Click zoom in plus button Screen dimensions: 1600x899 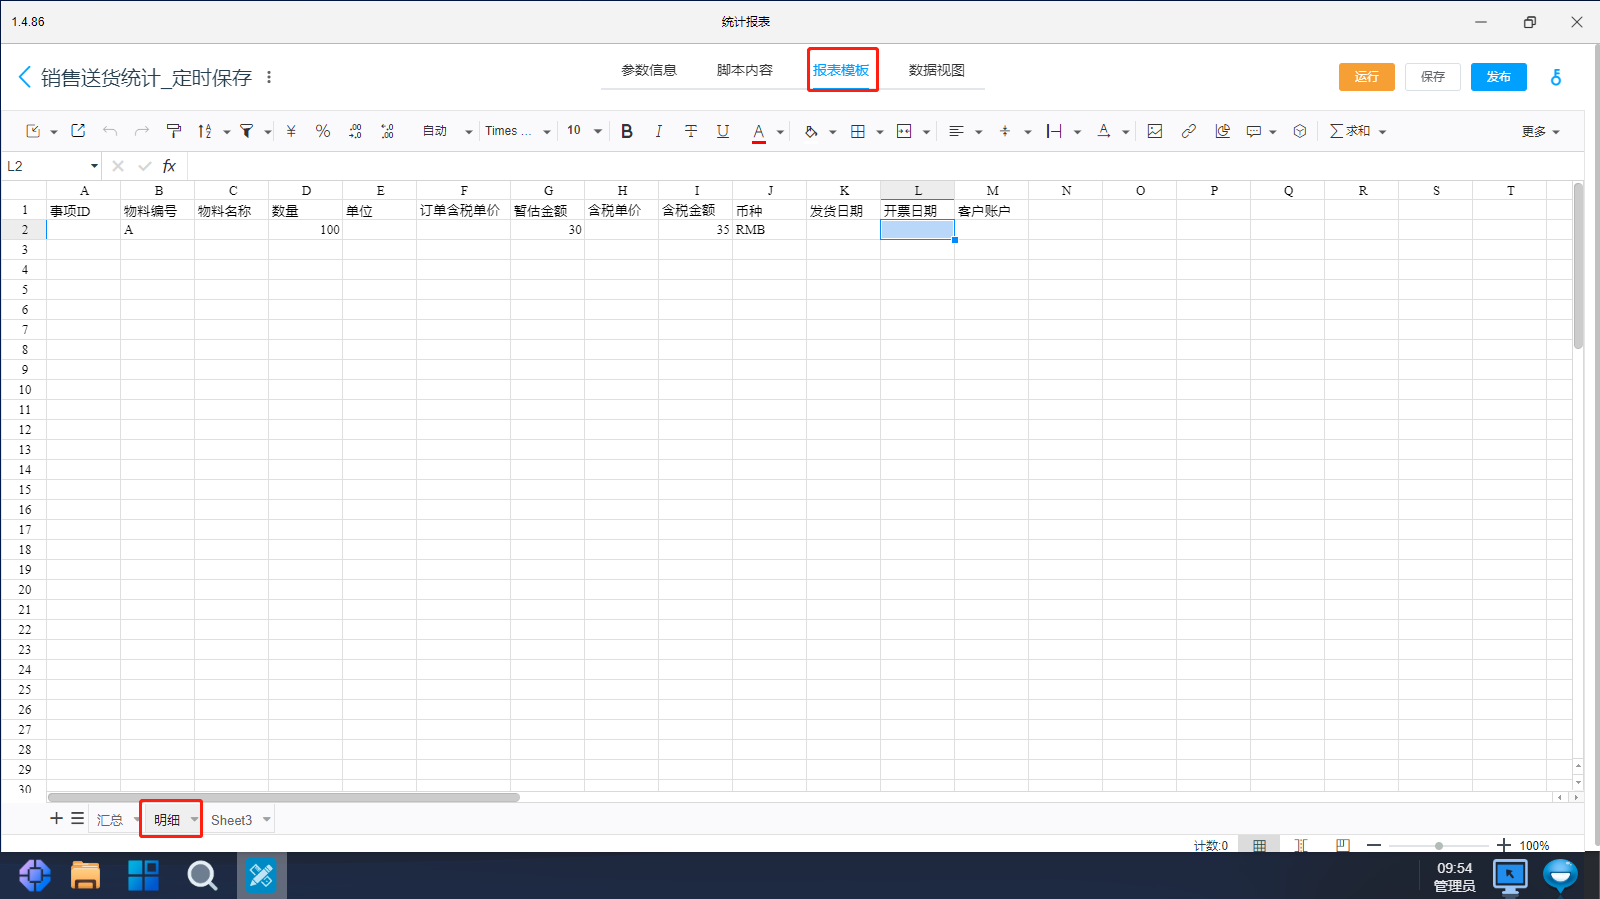[x=1504, y=845]
